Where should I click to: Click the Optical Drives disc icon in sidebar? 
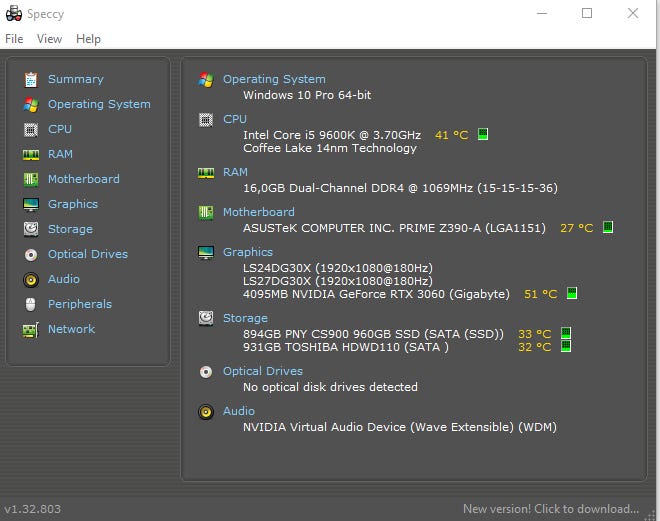pyautogui.click(x=31, y=255)
